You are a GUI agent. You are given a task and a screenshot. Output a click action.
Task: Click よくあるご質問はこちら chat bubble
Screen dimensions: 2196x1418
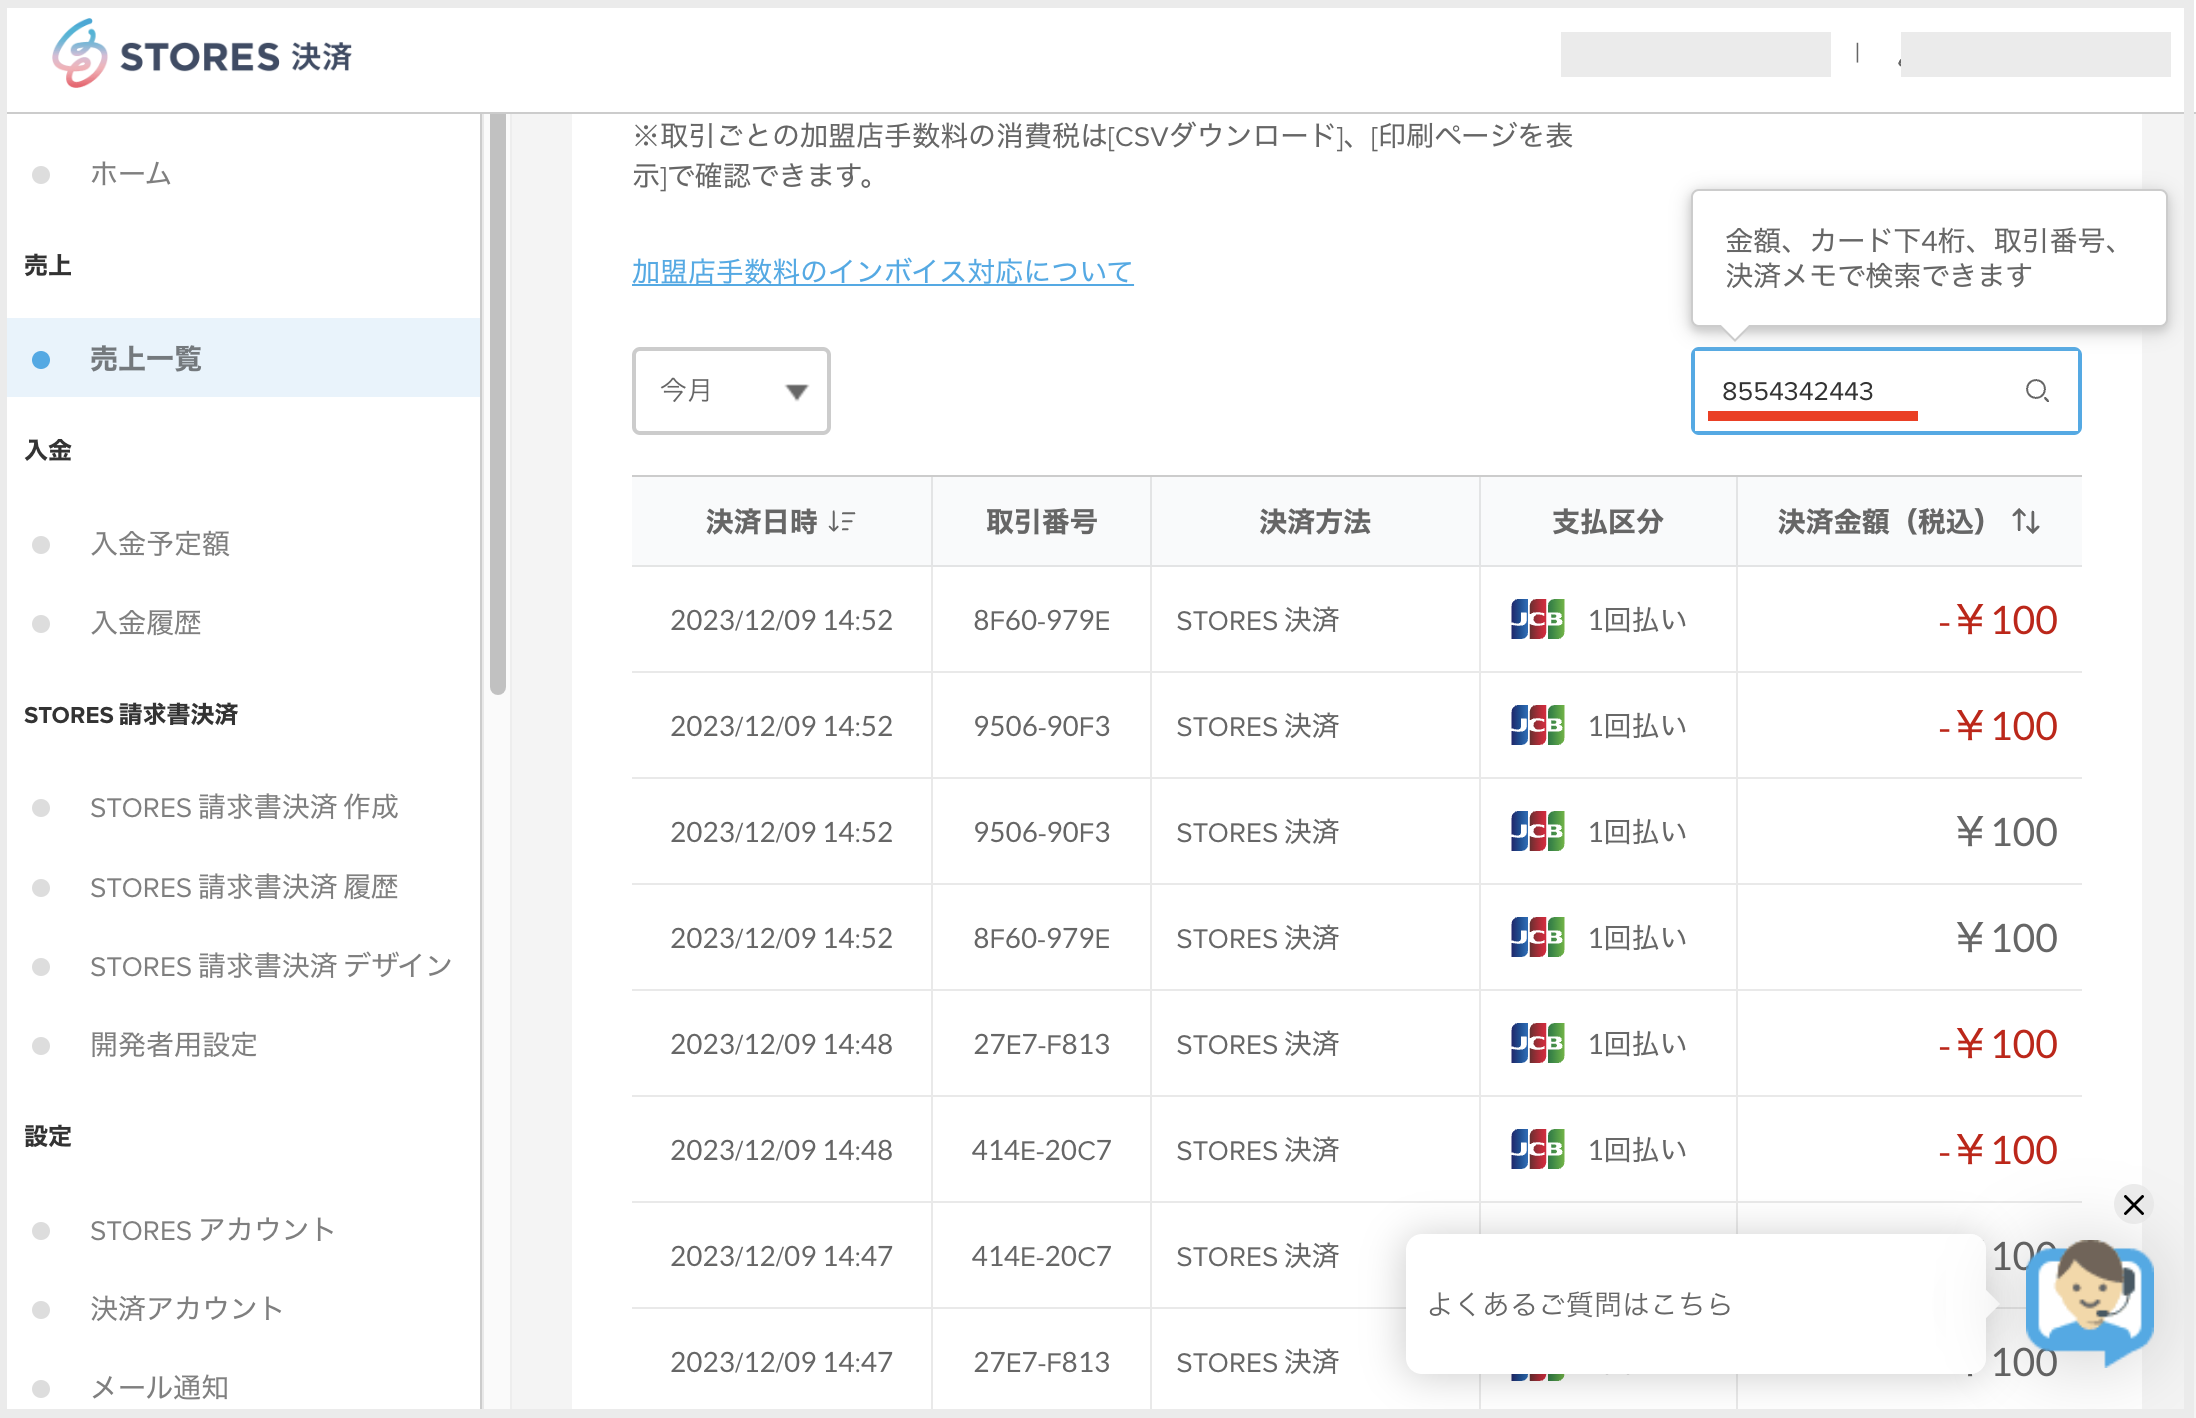click(1695, 1304)
